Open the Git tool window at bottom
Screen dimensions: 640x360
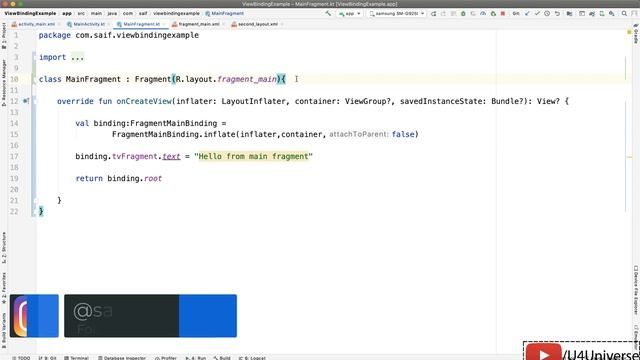click(47, 358)
